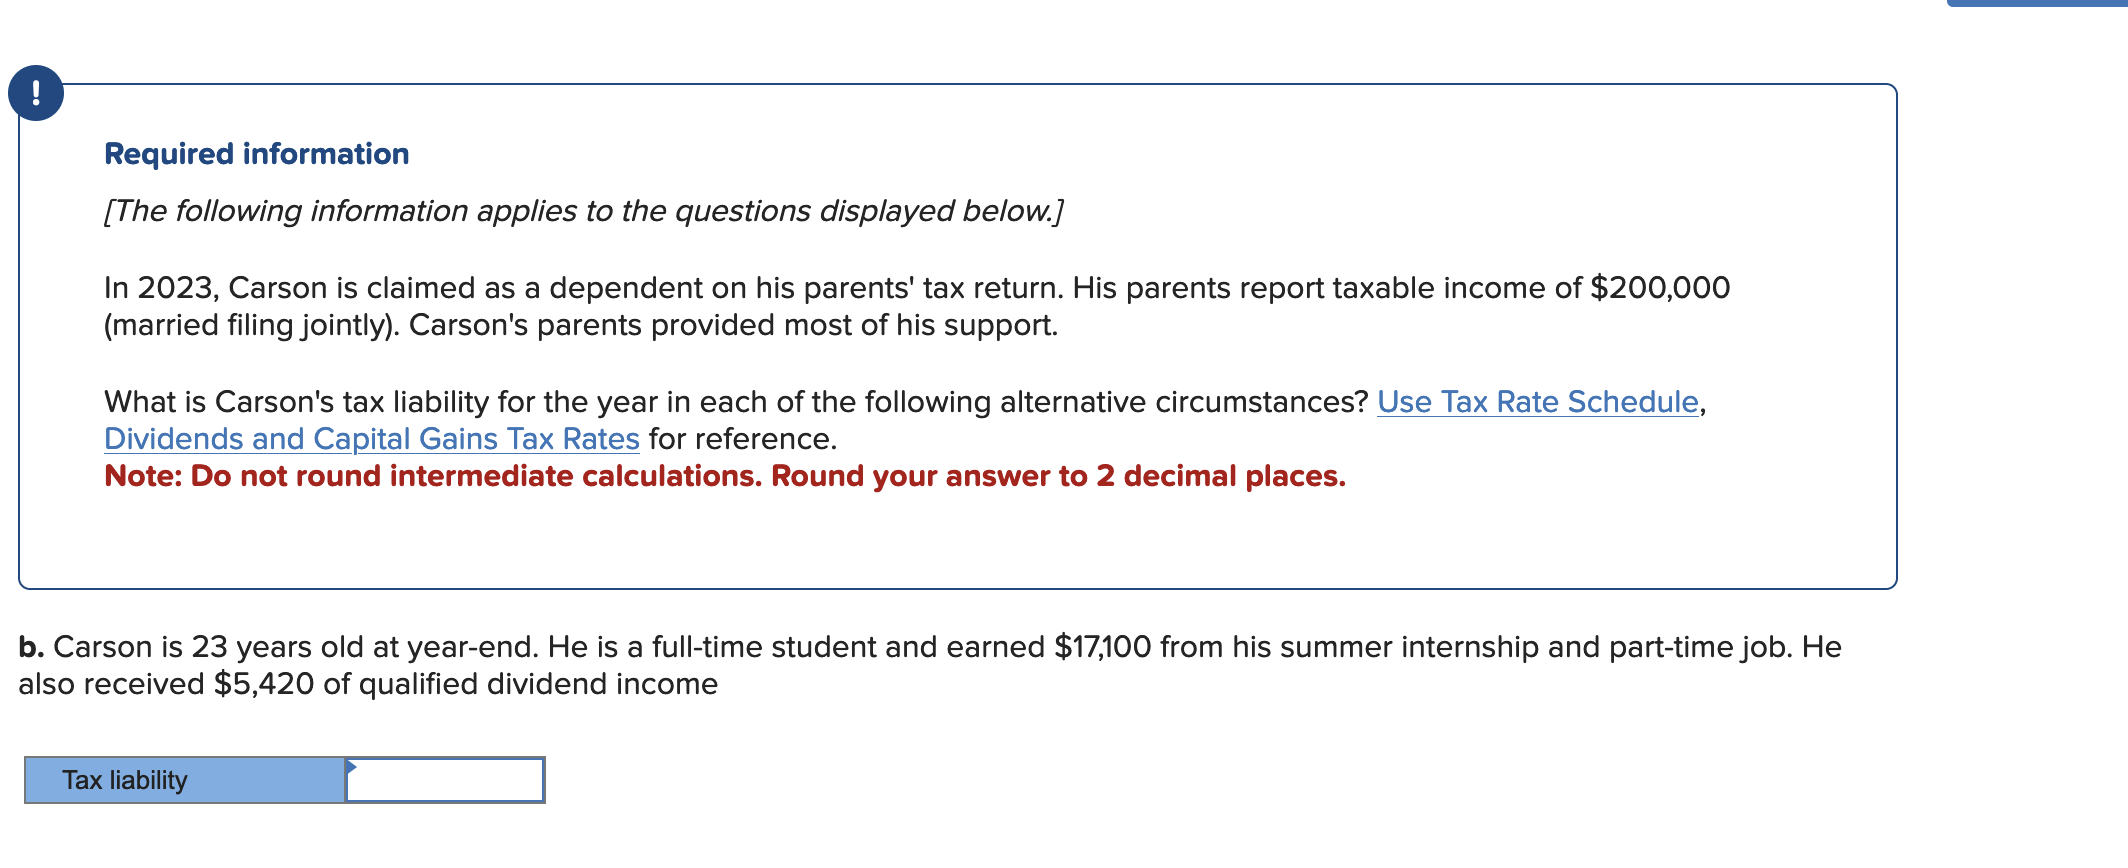Image resolution: width=2128 pixels, height=868 pixels.
Task: Click the Required information heading
Action: [257, 154]
